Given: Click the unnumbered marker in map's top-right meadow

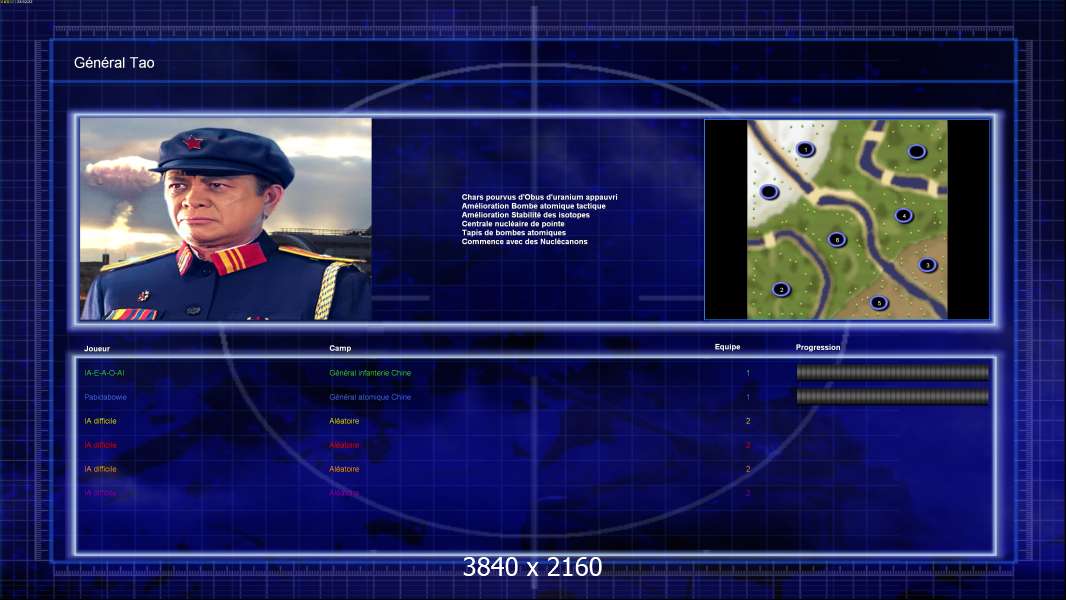Looking at the screenshot, I should point(916,152).
